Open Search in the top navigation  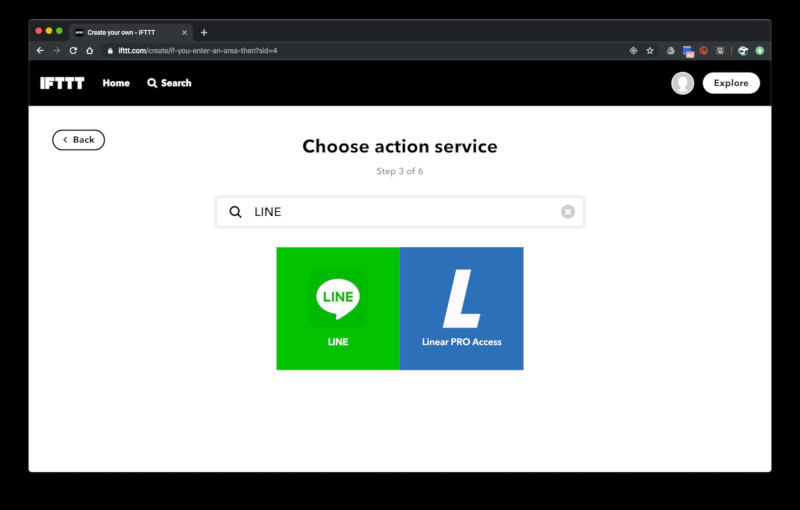(x=169, y=83)
